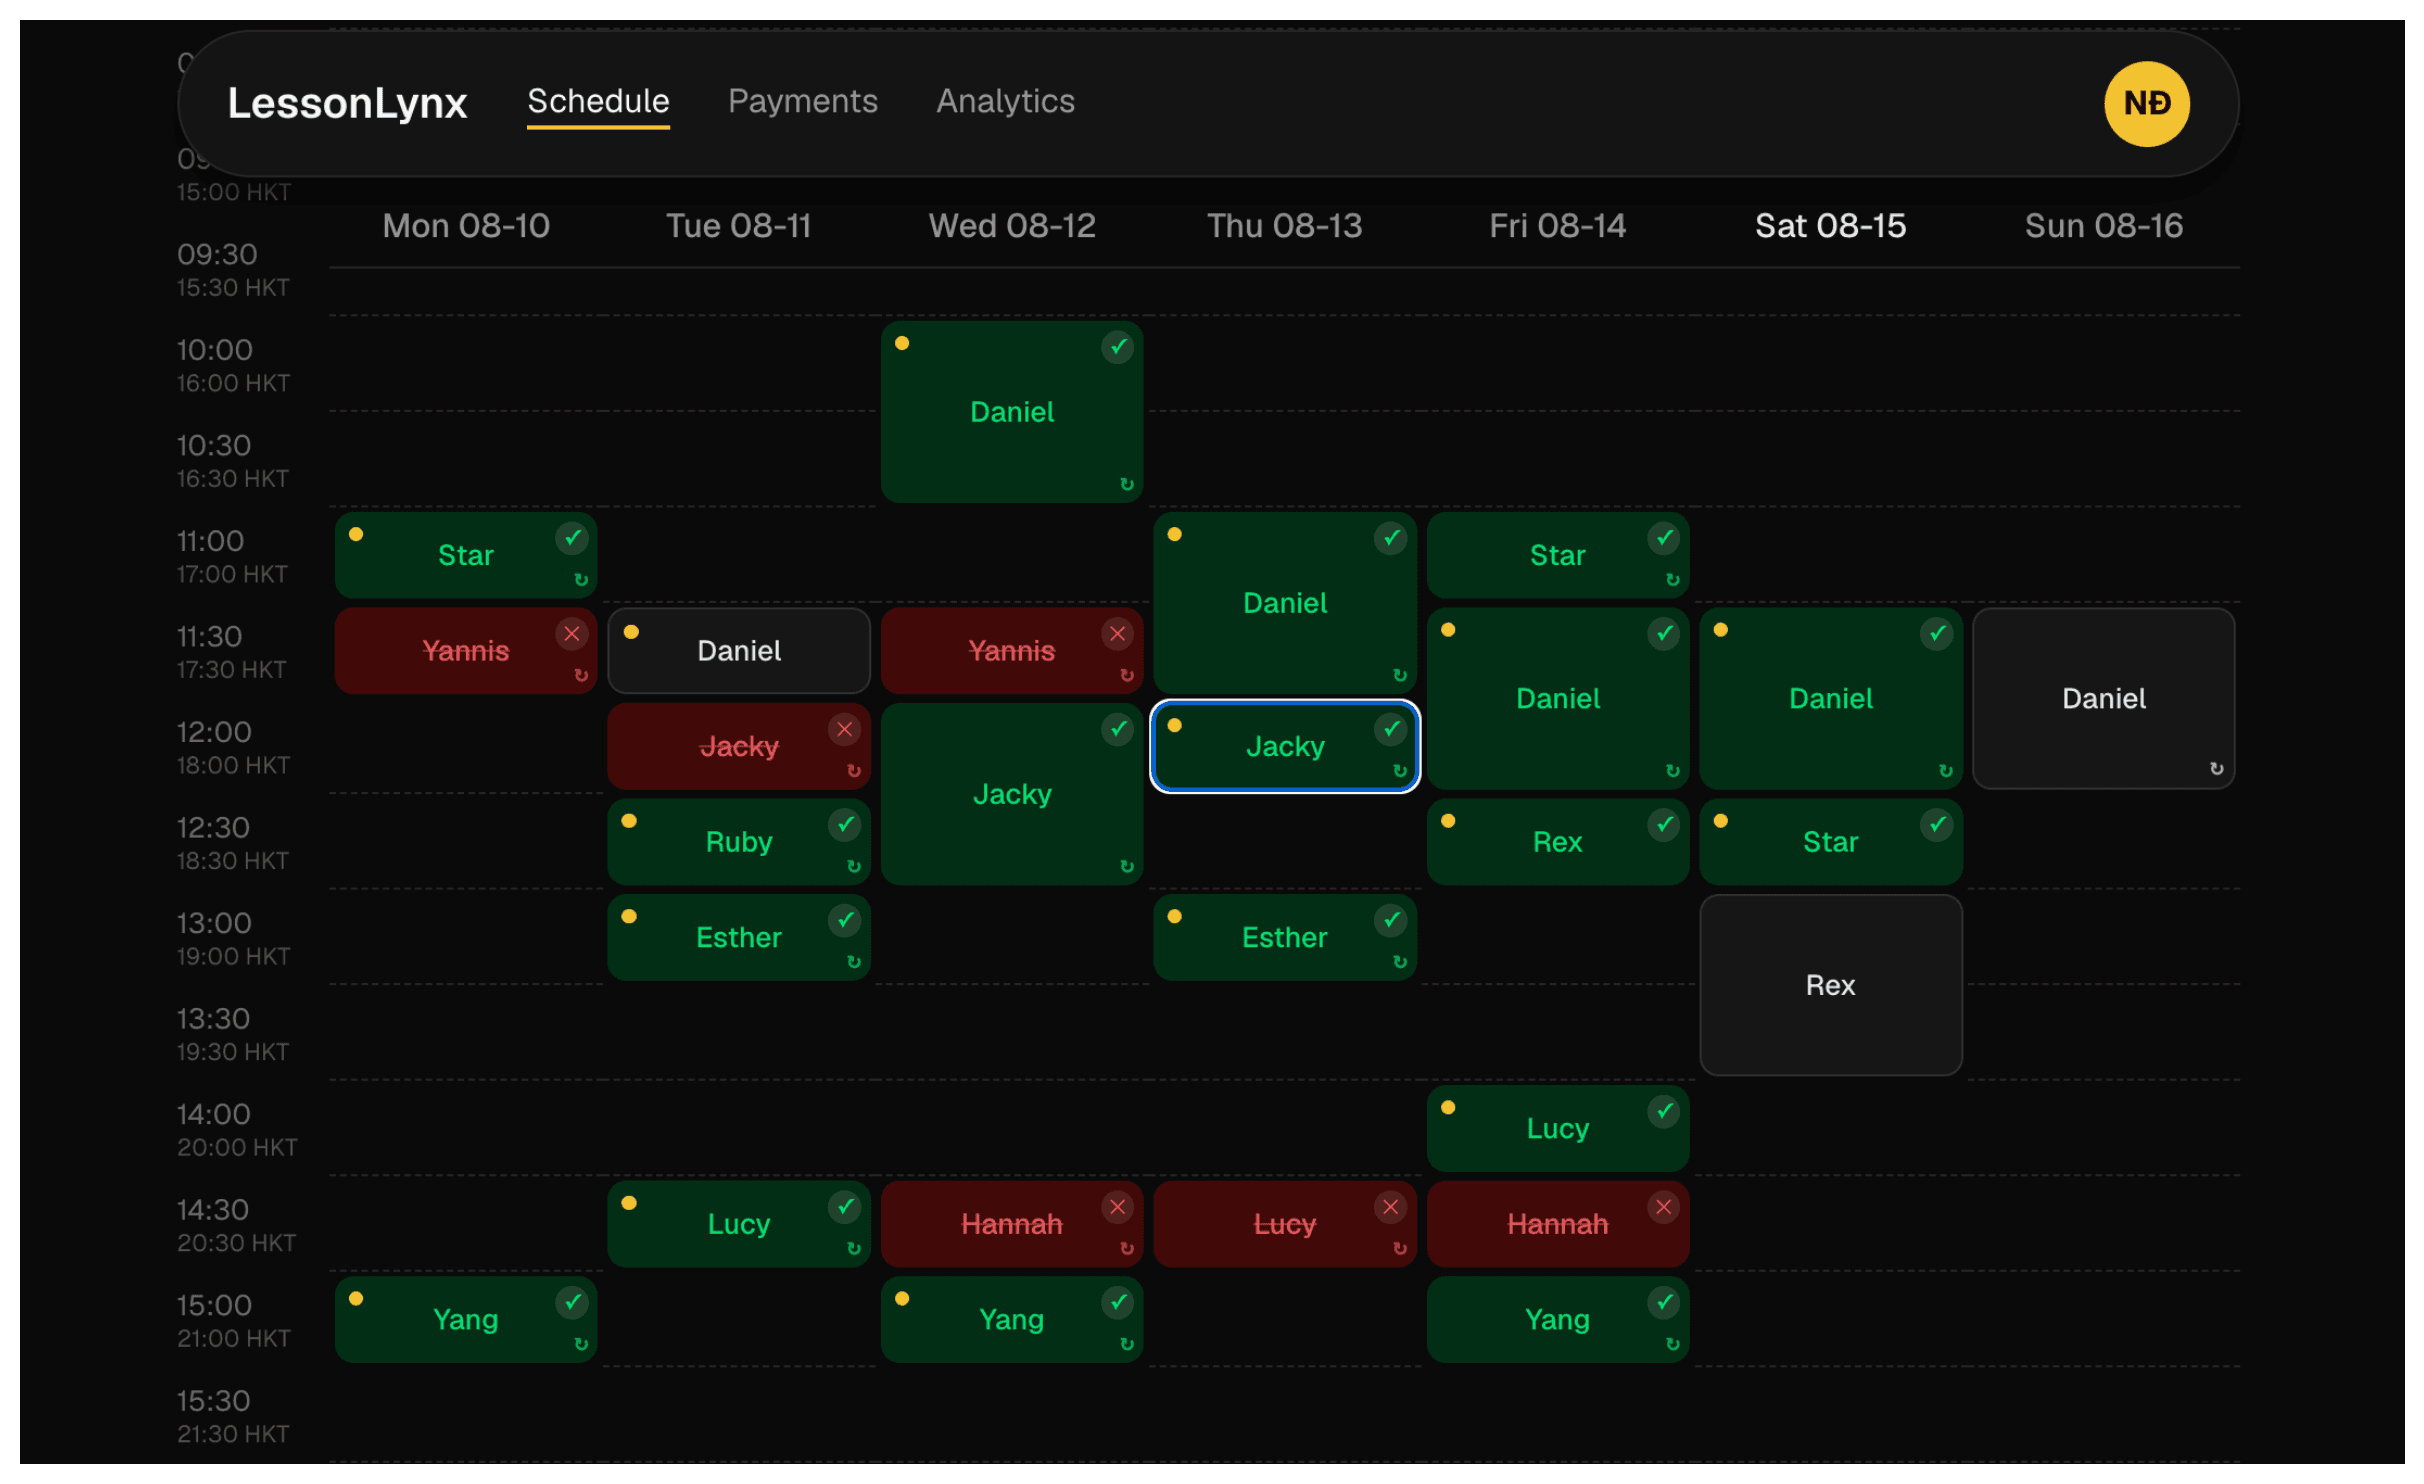Click yellow dot on Tuesday Daniel lesson
Image resolution: width=2424 pixels, height=1484 pixels.
[631, 632]
